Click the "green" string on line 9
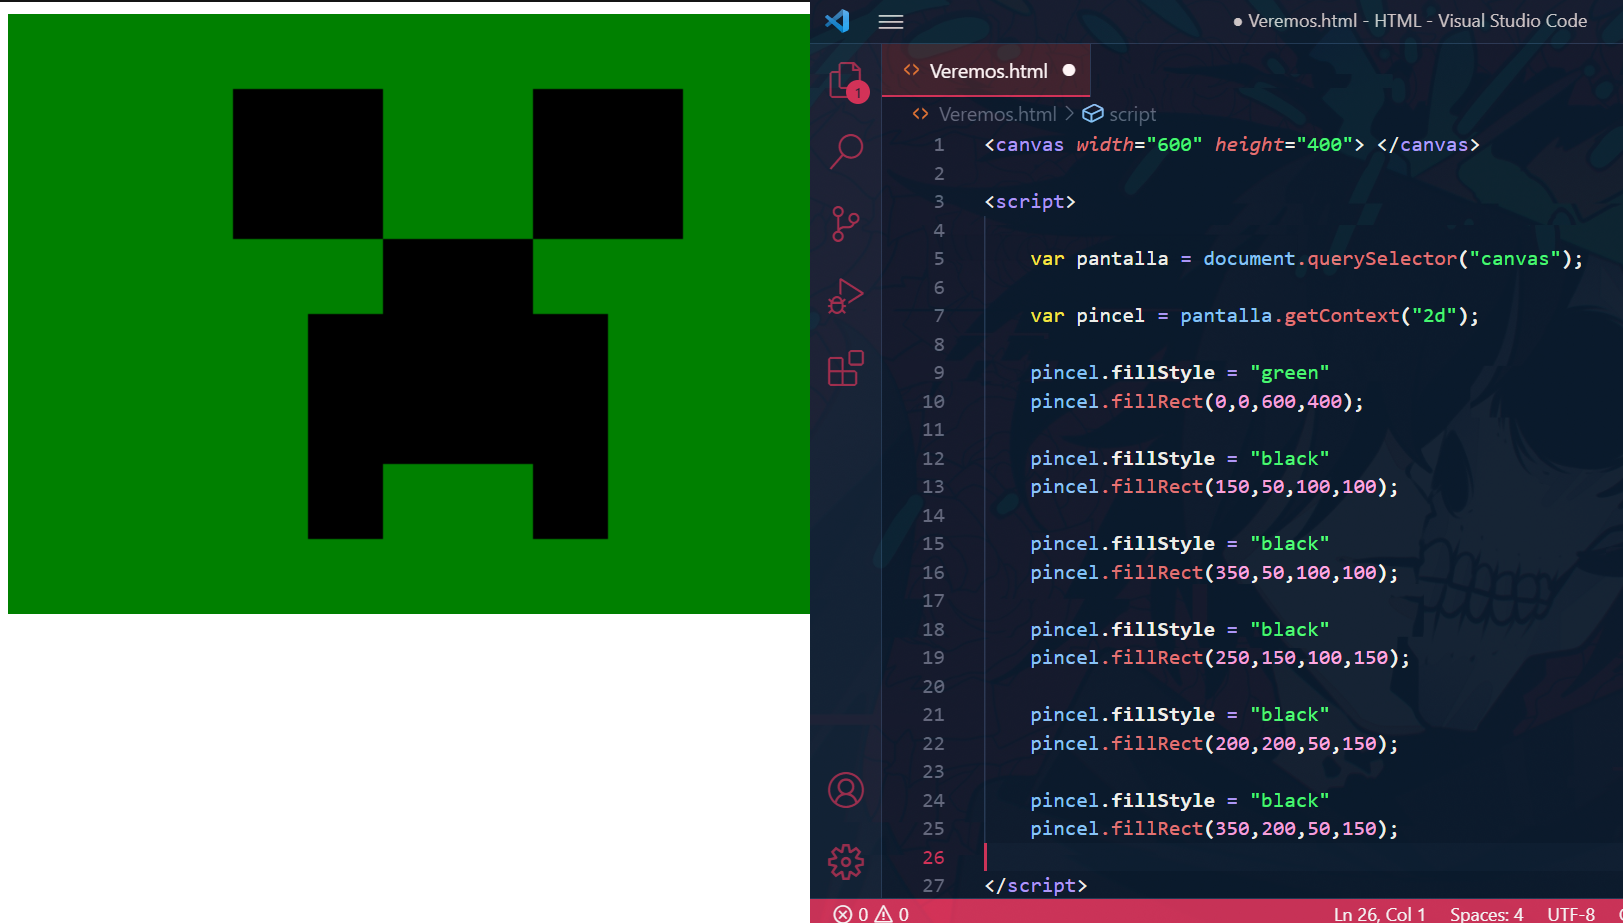Image resolution: width=1623 pixels, height=923 pixels. tap(1290, 373)
